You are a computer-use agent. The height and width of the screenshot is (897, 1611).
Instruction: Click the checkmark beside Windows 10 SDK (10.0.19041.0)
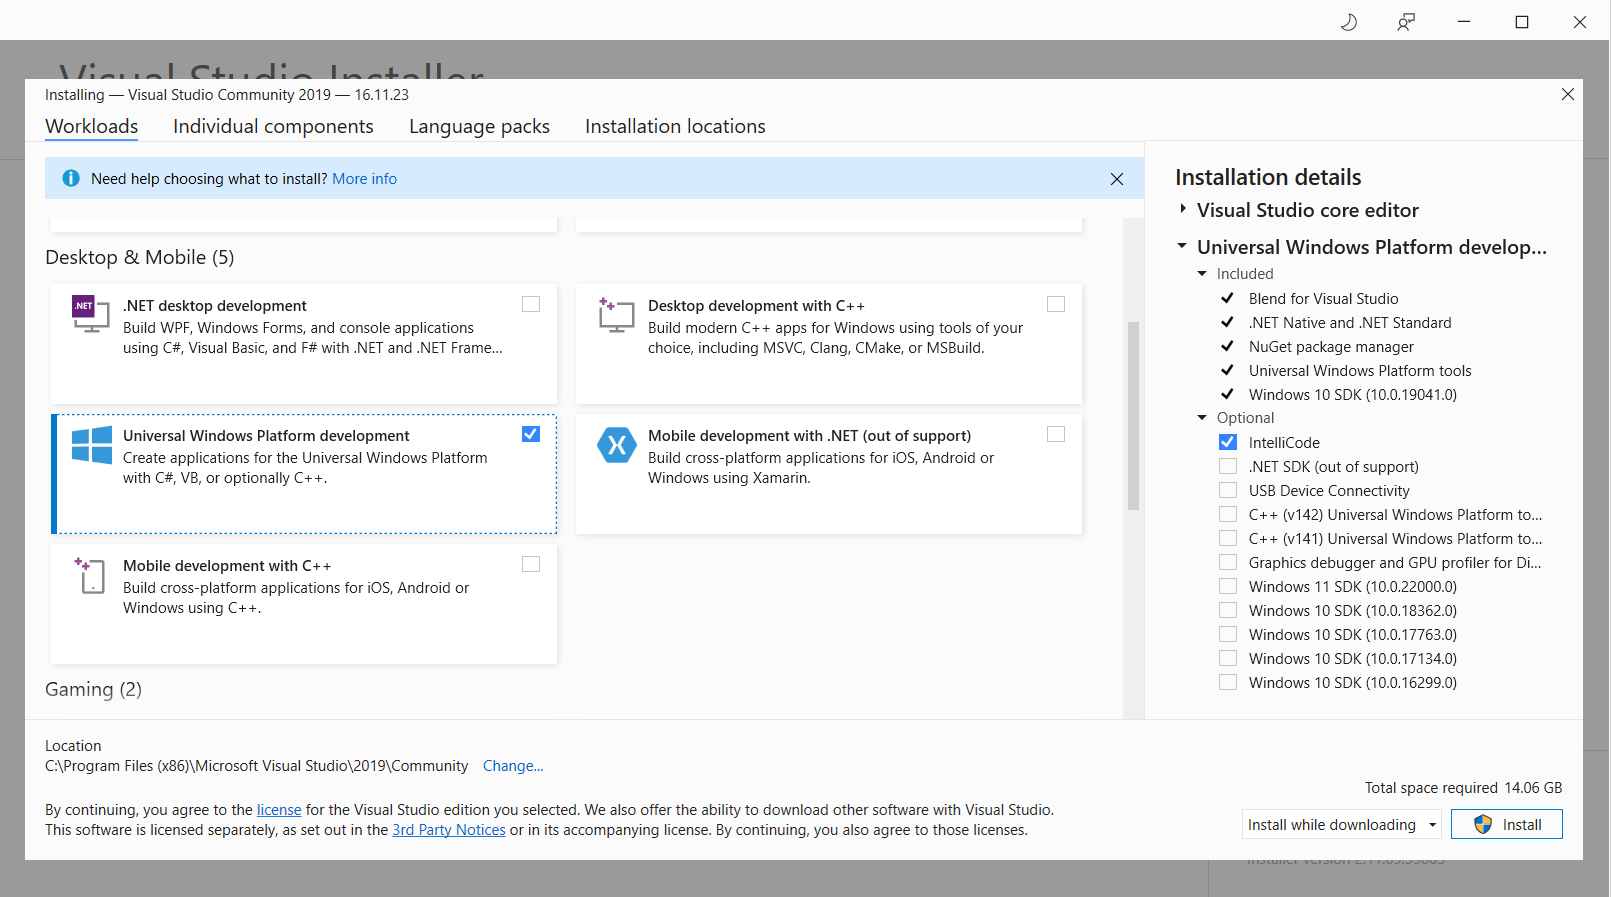point(1227,394)
